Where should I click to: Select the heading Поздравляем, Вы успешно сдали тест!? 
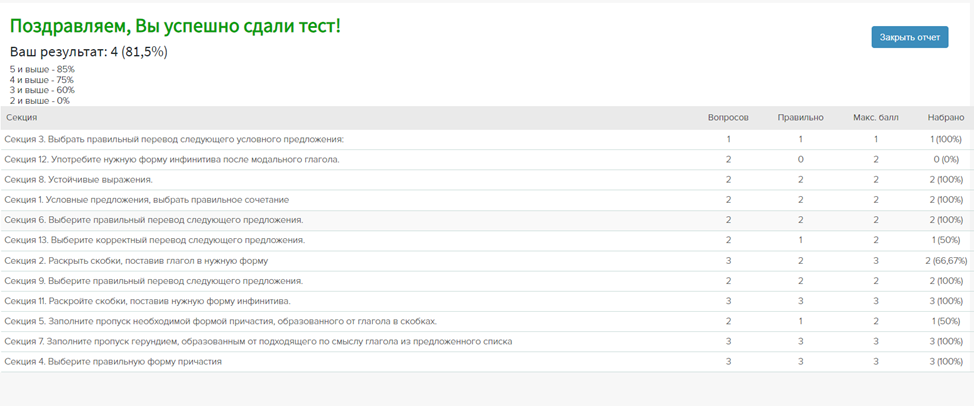[x=175, y=27]
